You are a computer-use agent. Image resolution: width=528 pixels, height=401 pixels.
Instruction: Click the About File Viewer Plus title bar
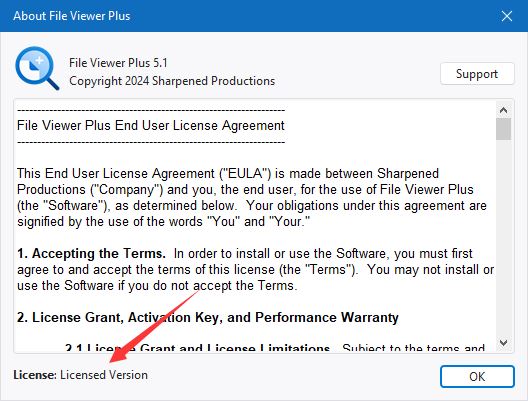click(236, 16)
